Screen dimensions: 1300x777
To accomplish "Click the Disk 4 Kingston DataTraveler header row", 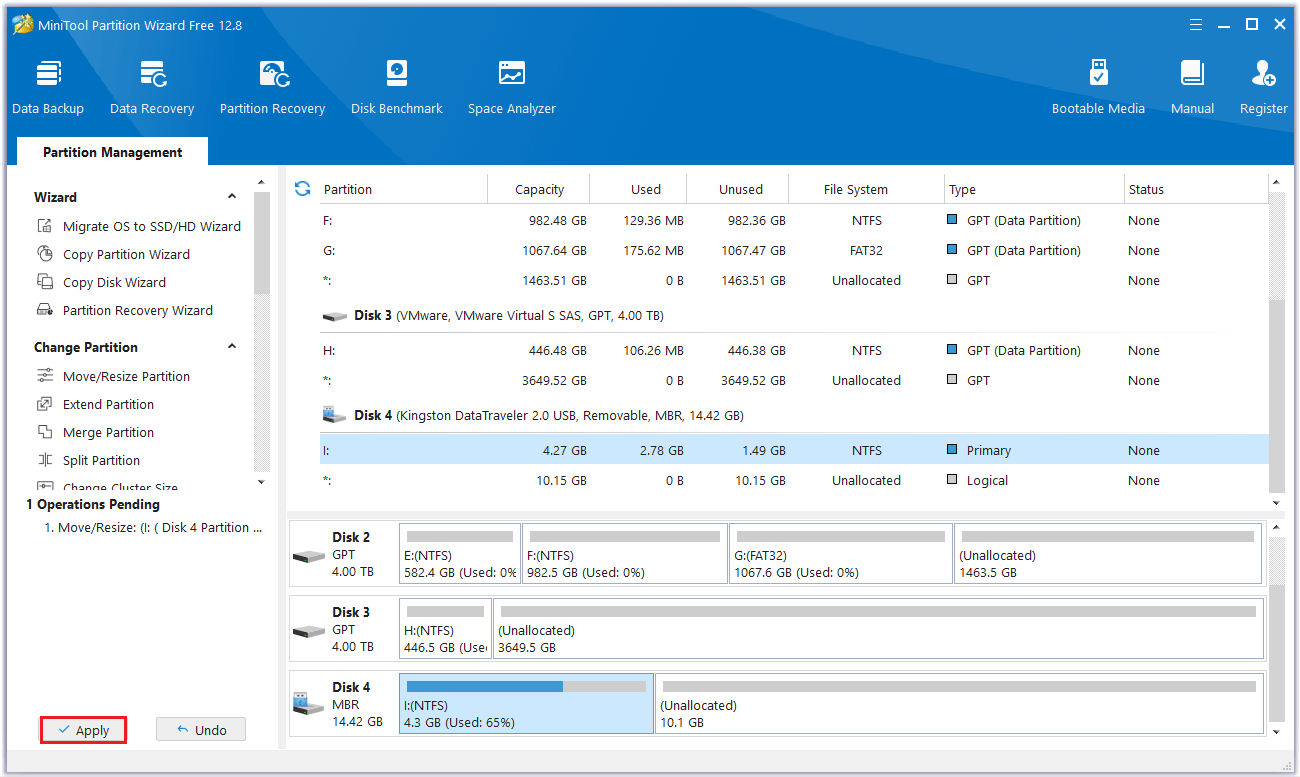I will pos(794,415).
